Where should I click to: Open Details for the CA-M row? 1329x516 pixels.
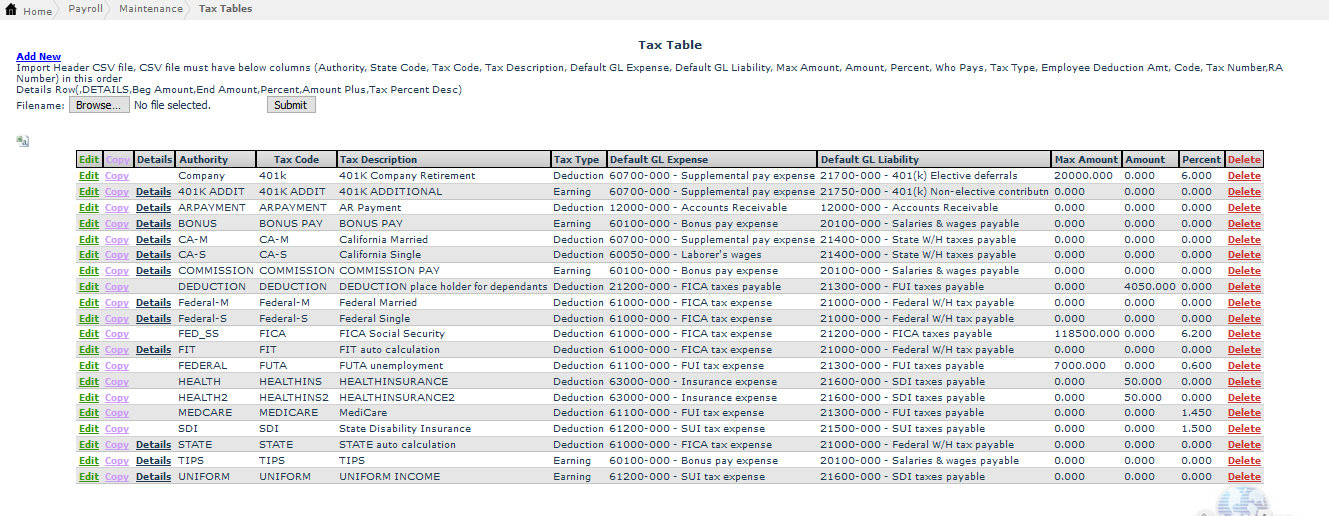coord(153,240)
